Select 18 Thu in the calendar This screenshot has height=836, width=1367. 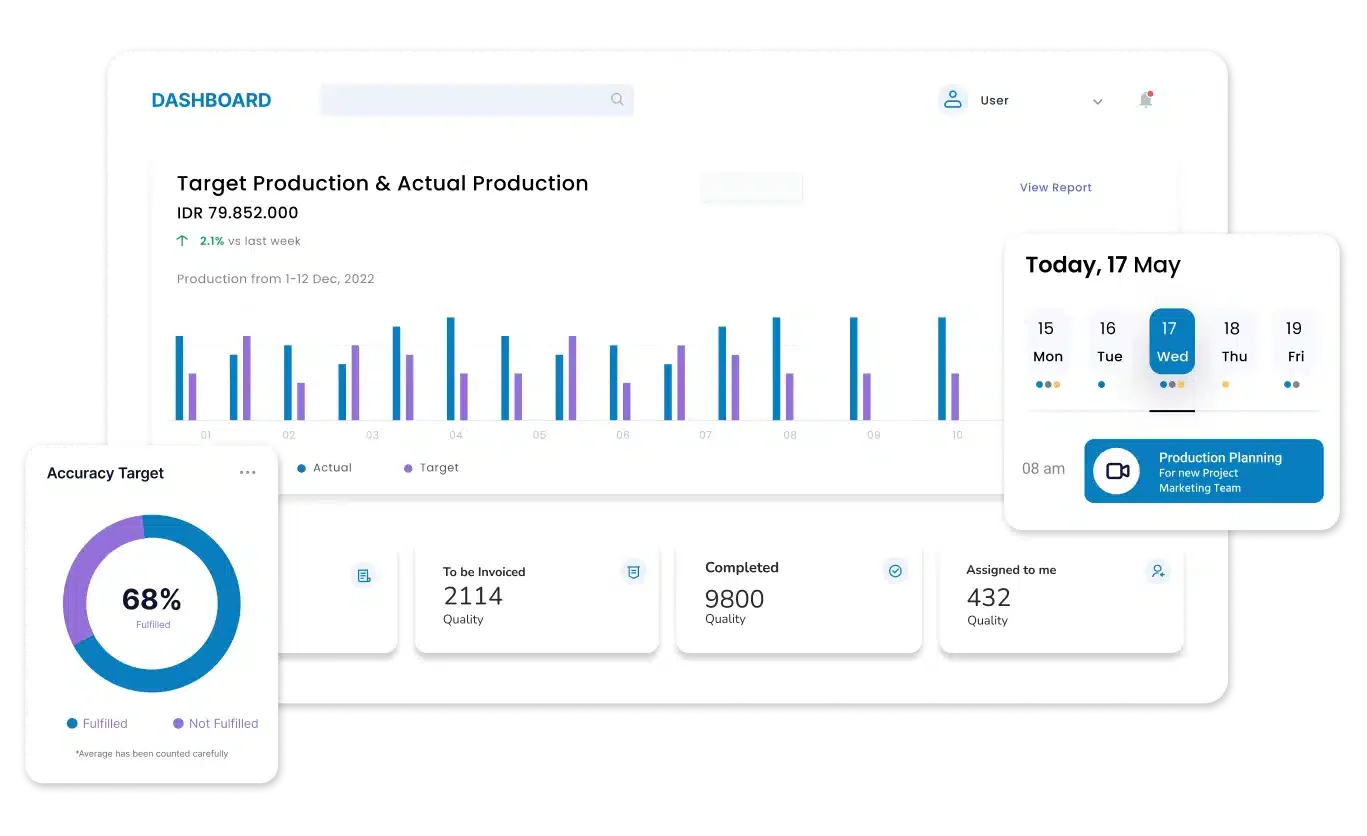[1233, 341]
